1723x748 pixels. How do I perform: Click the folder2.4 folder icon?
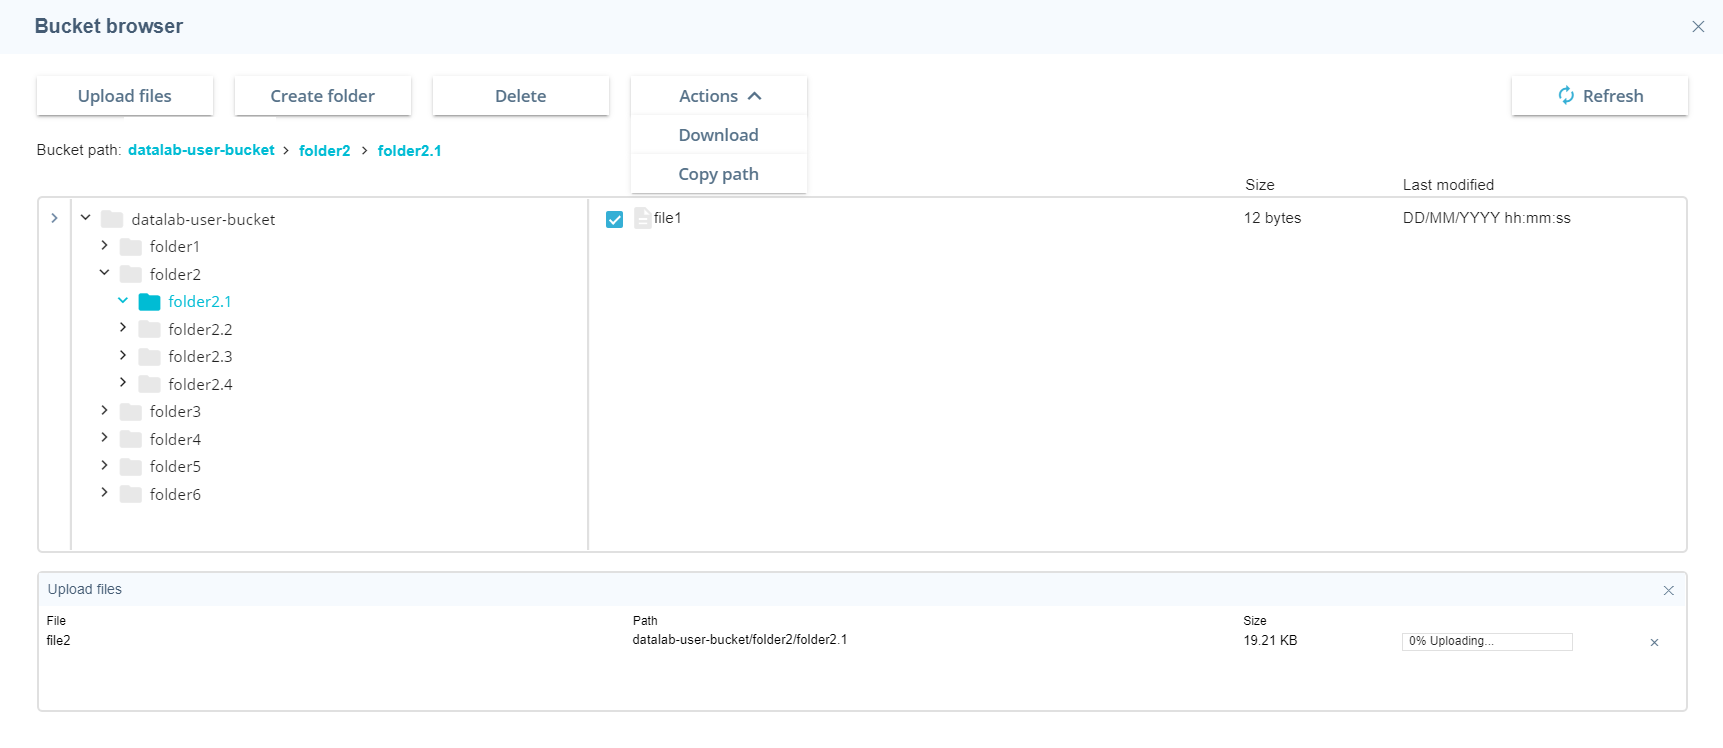point(149,384)
